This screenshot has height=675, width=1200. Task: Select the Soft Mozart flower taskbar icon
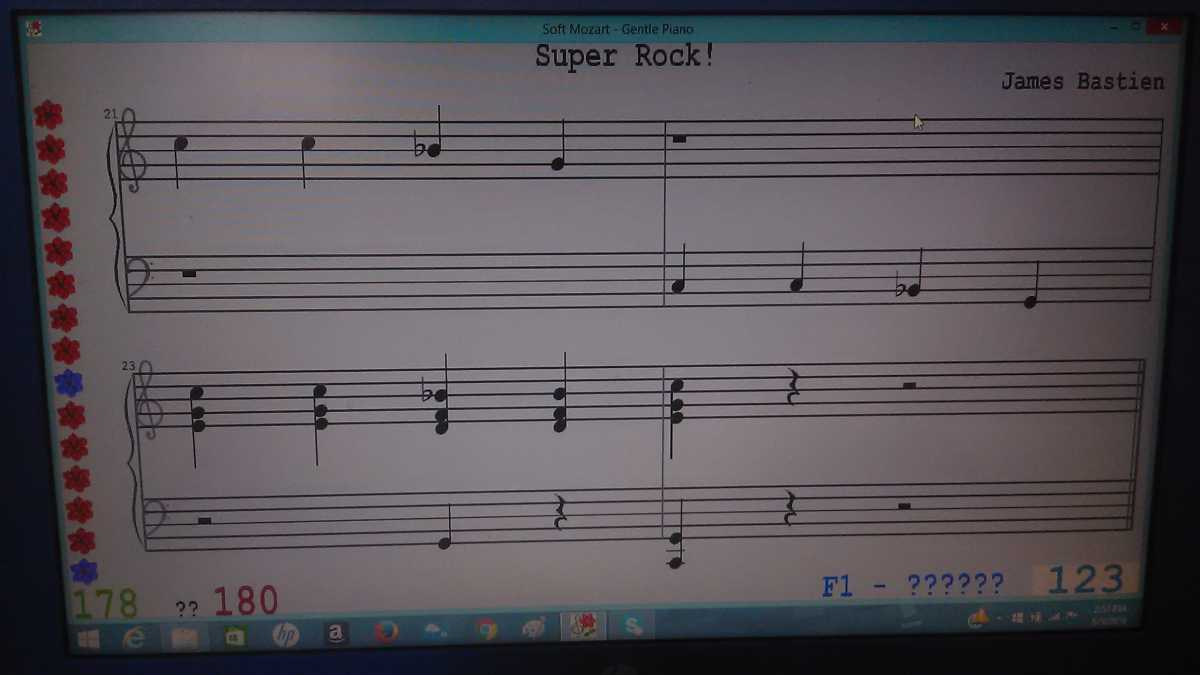(582, 626)
